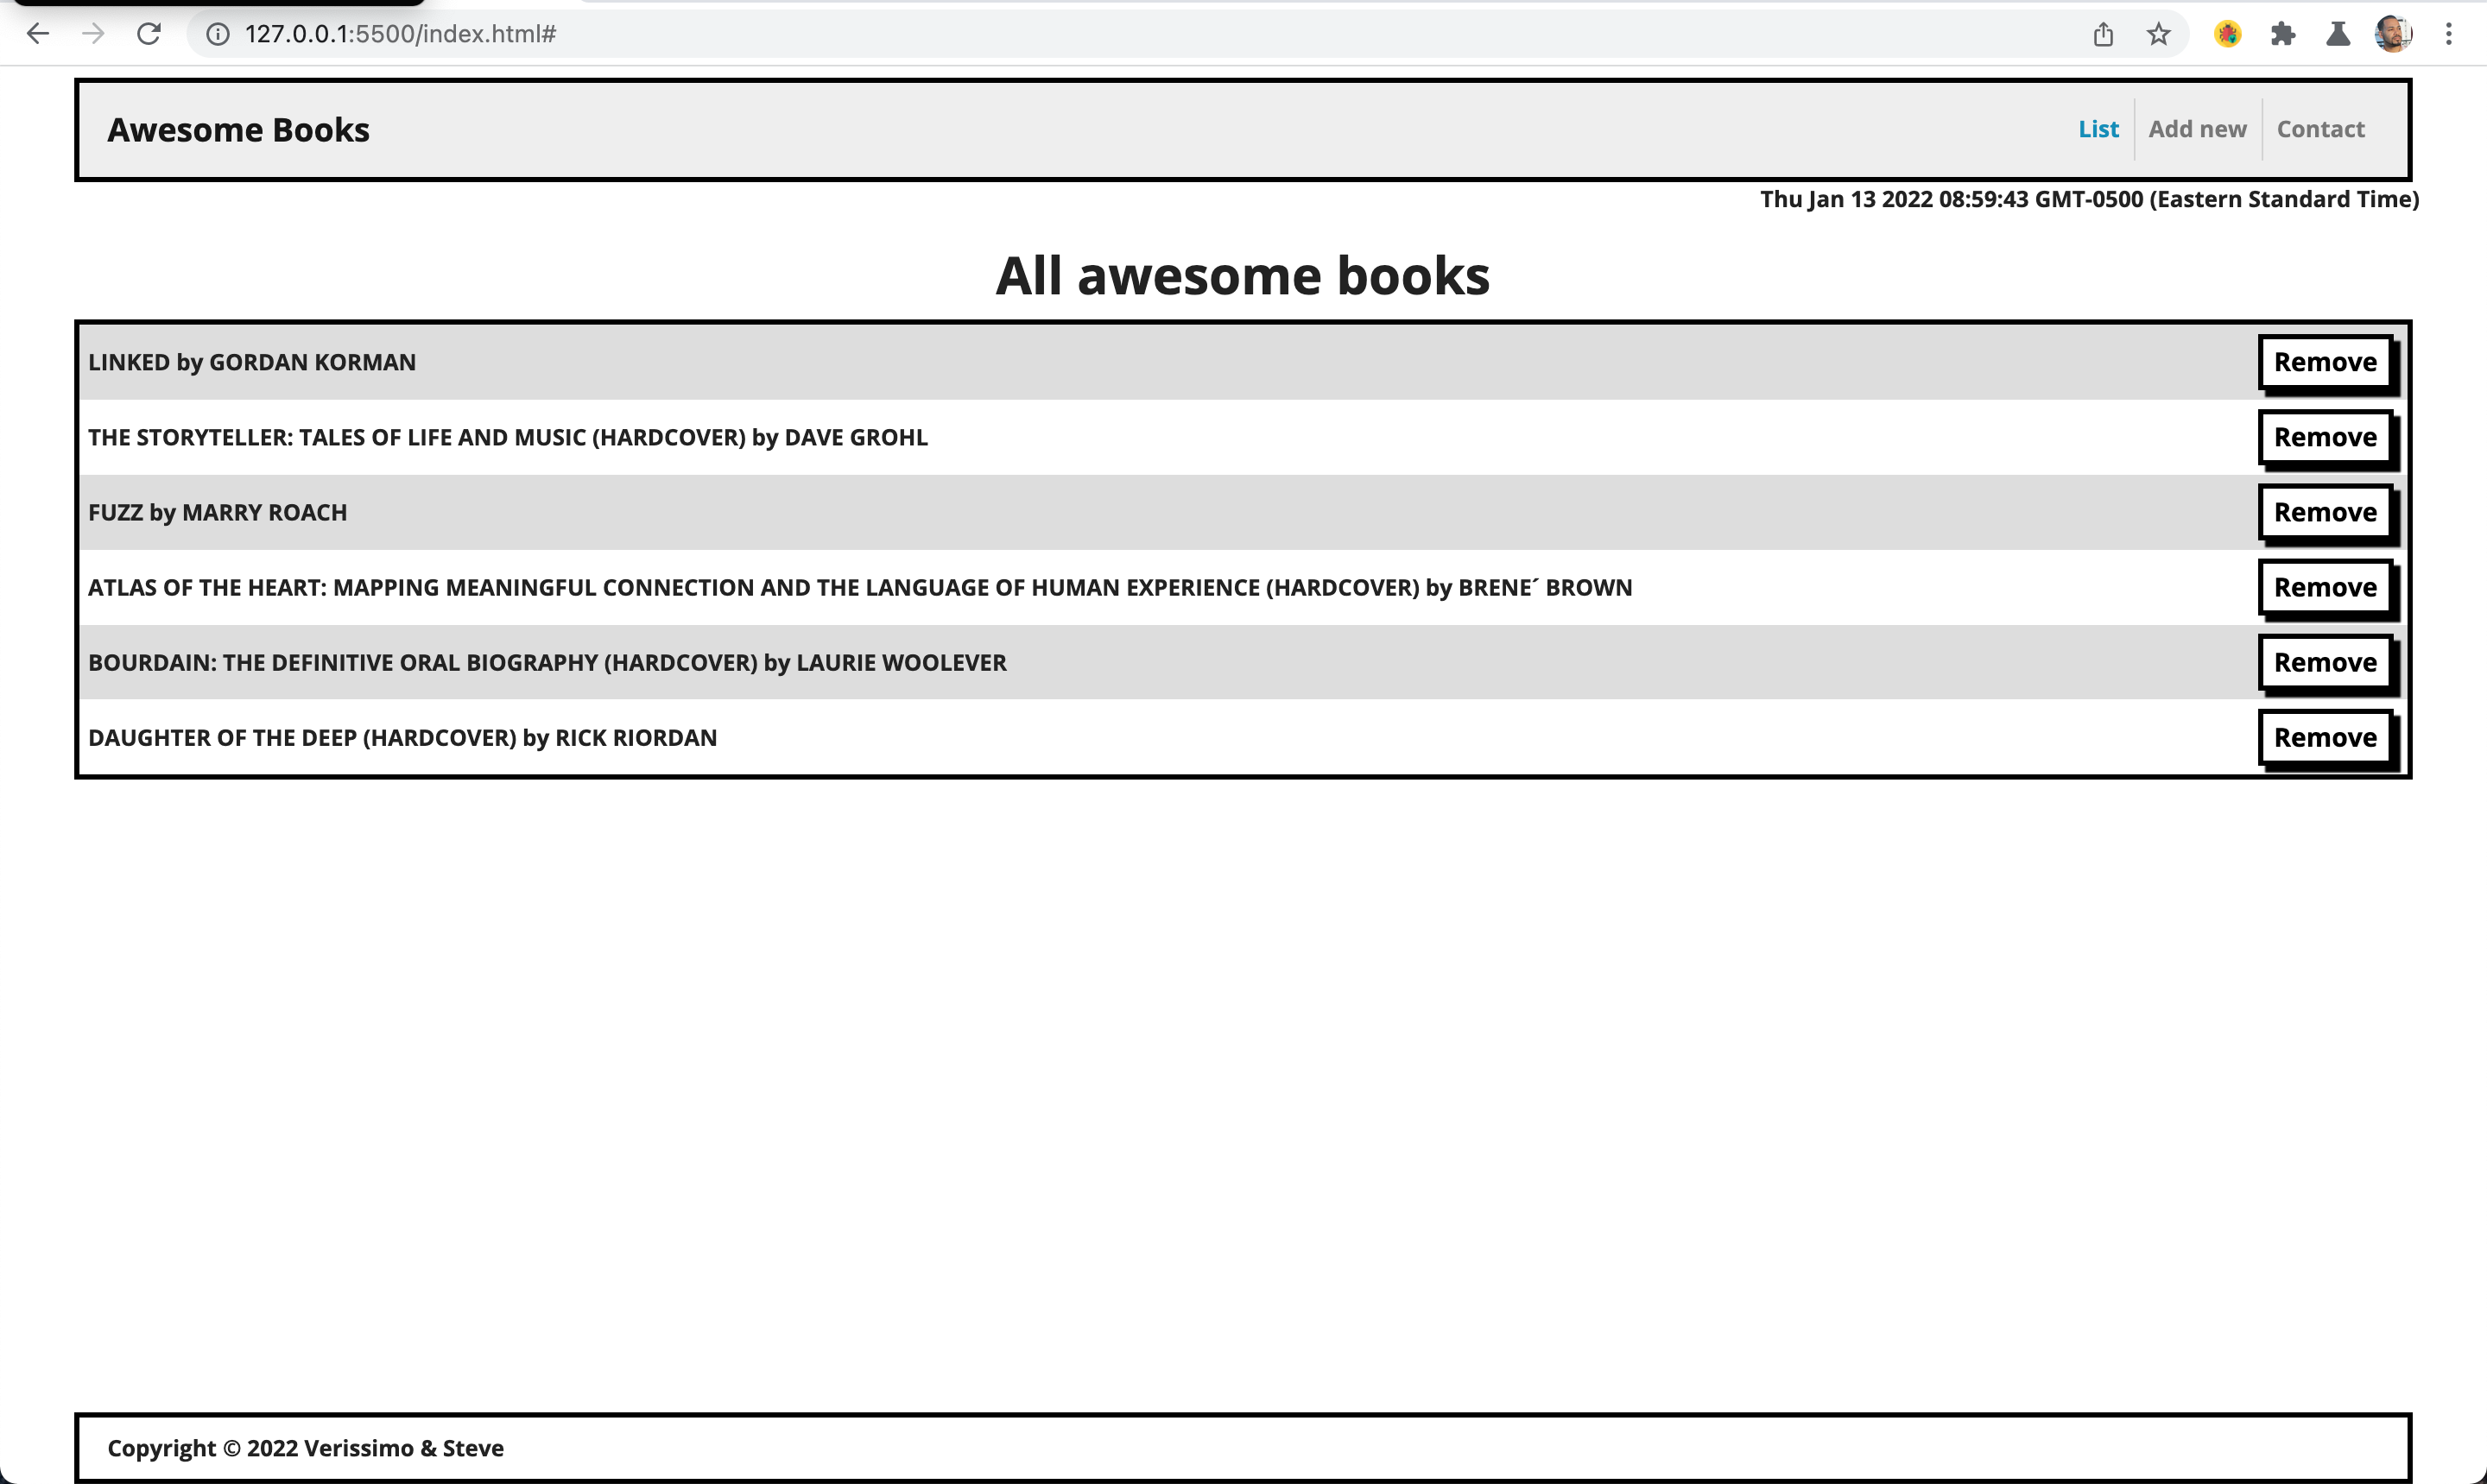Image resolution: width=2487 pixels, height=1484 pixels.
Task: Click the Storyteller by DAVE GROHL entry text
Action: 508,437
